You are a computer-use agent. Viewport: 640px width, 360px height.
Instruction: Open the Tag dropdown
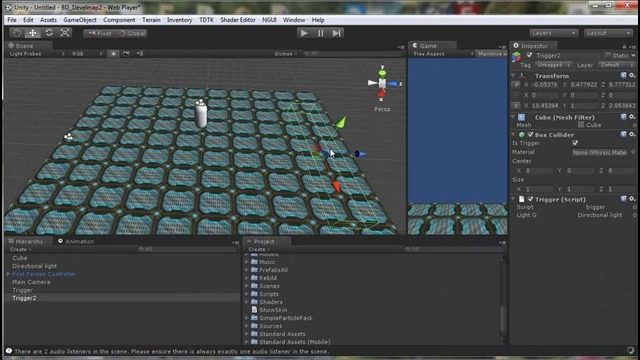tap(554, 65)
